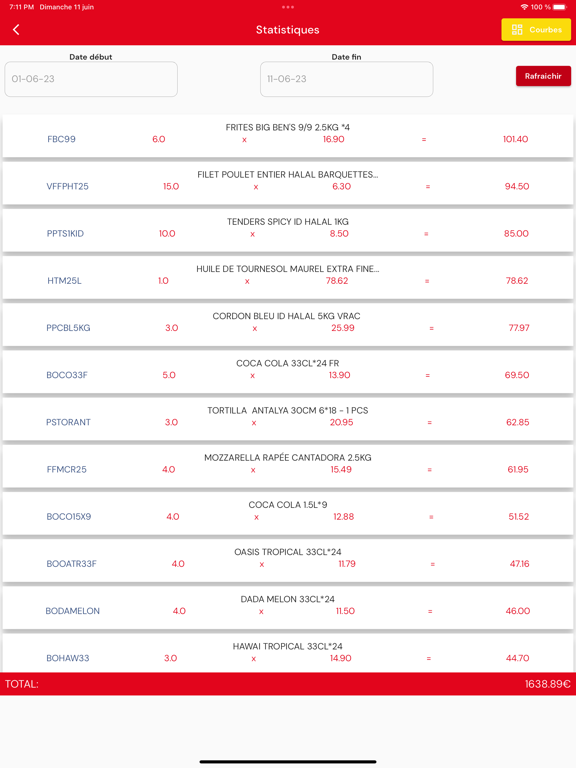Open the TENDERS SPICY ID HALAL row
576x768 pixels.
tap(288, 230)
